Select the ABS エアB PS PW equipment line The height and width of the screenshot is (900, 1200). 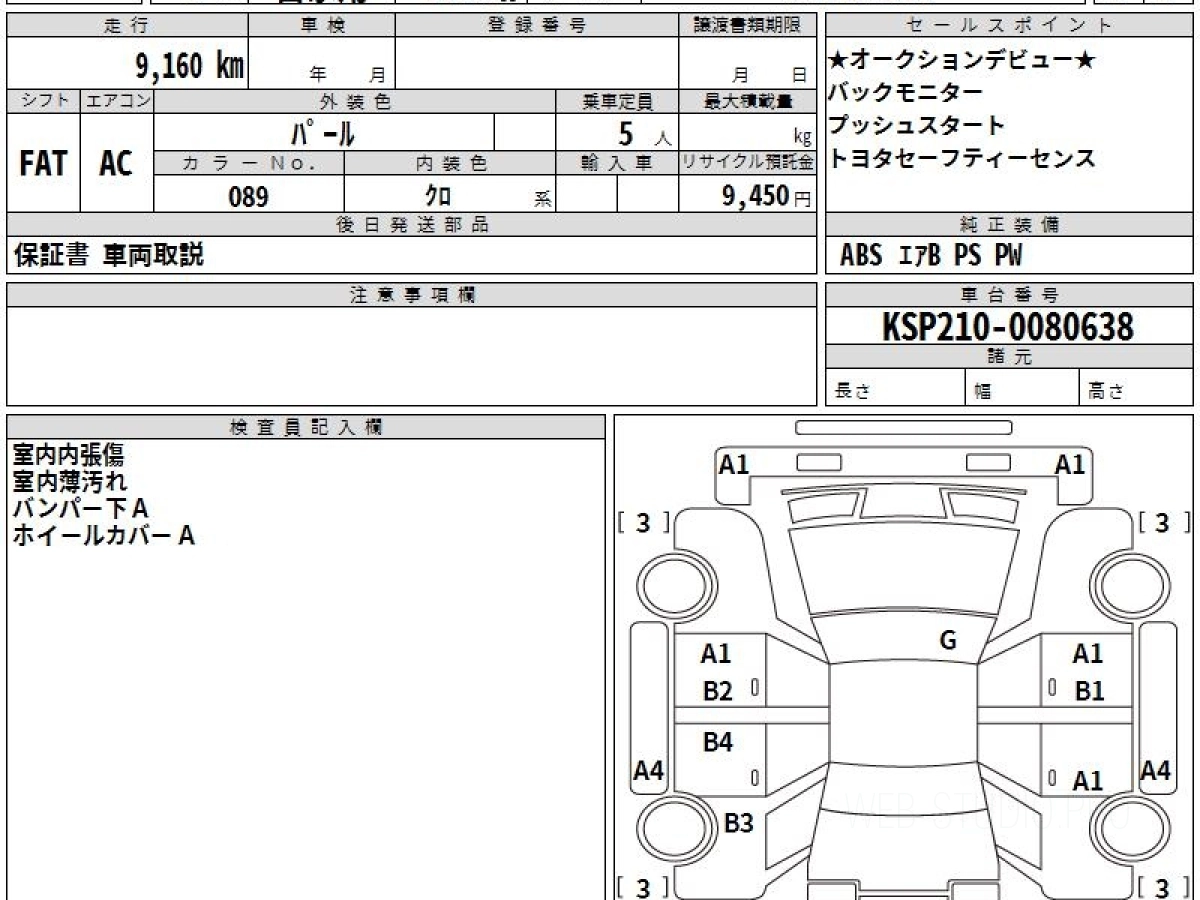[931, 256]
